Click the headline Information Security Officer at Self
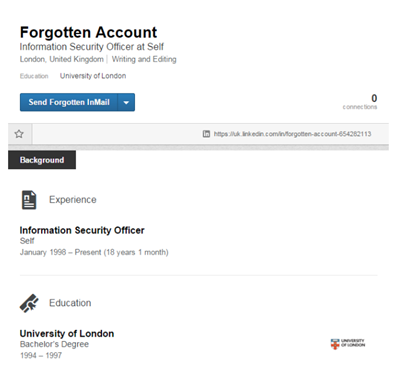This screenshot has height=392, width=400. 92,47
